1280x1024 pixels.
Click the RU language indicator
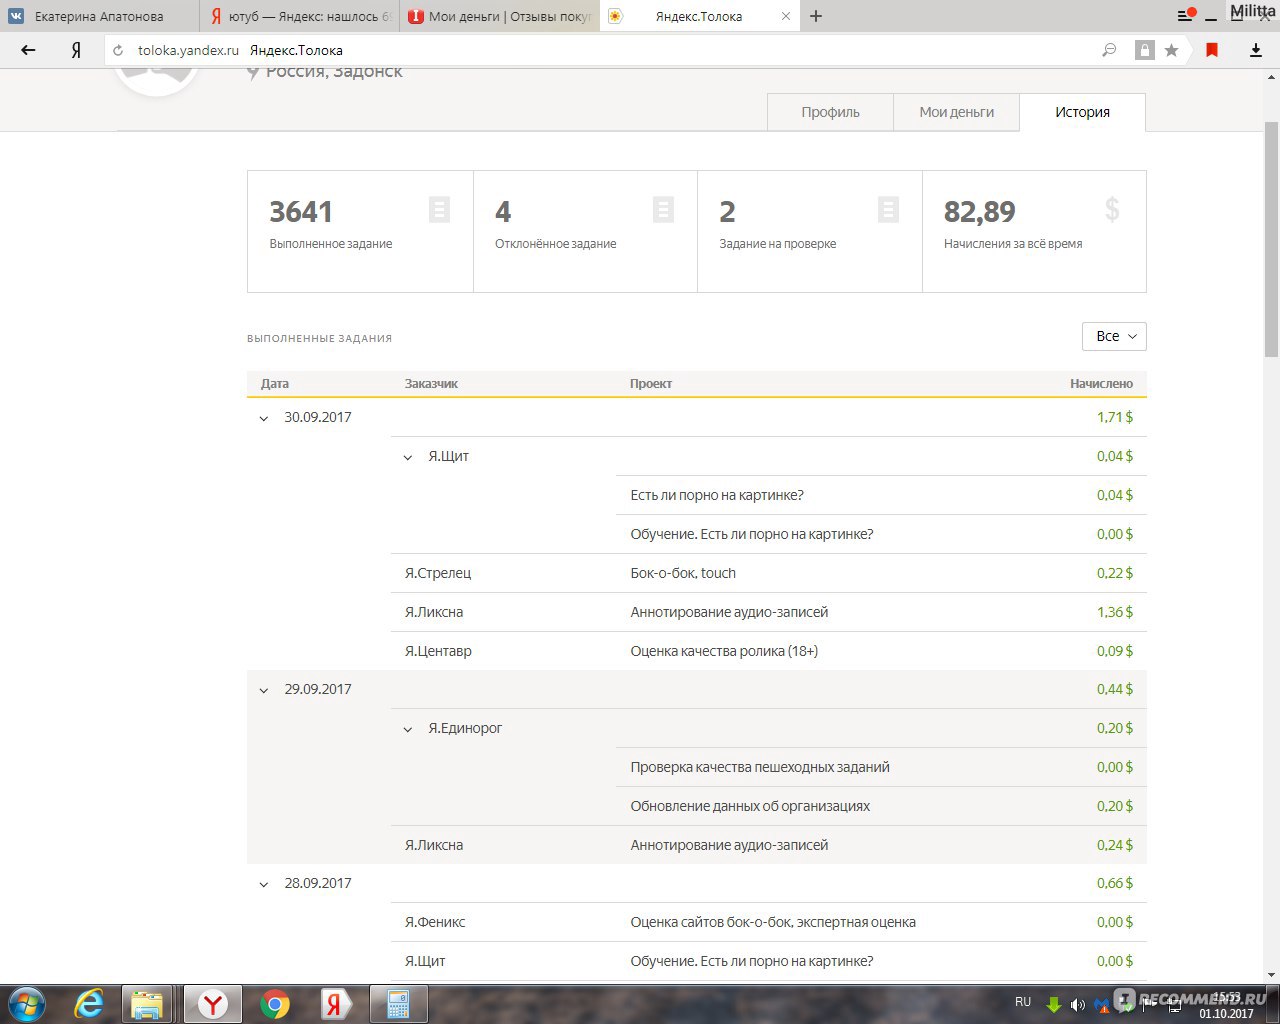pos(1023,1001)
